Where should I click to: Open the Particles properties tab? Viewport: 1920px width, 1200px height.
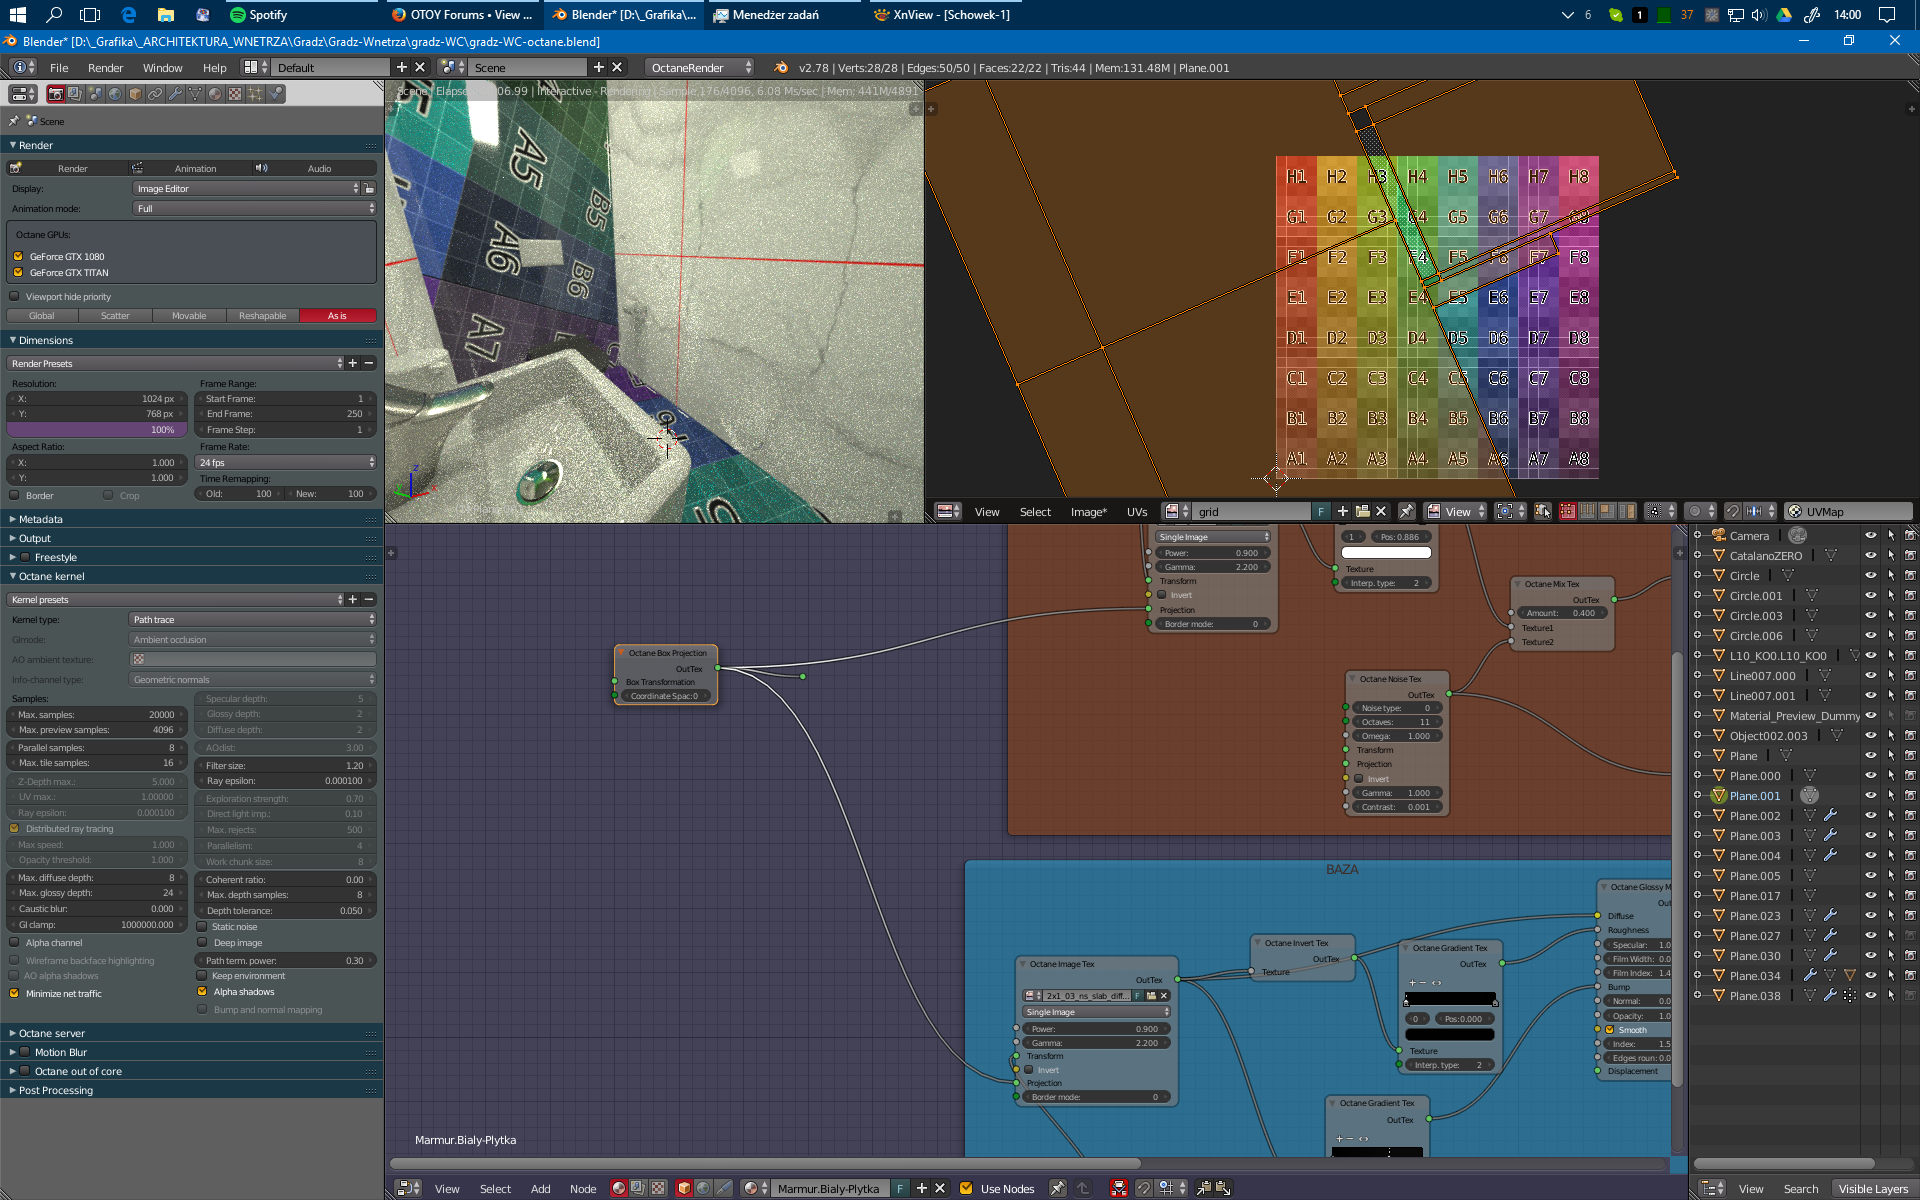(x=255, y=94)
